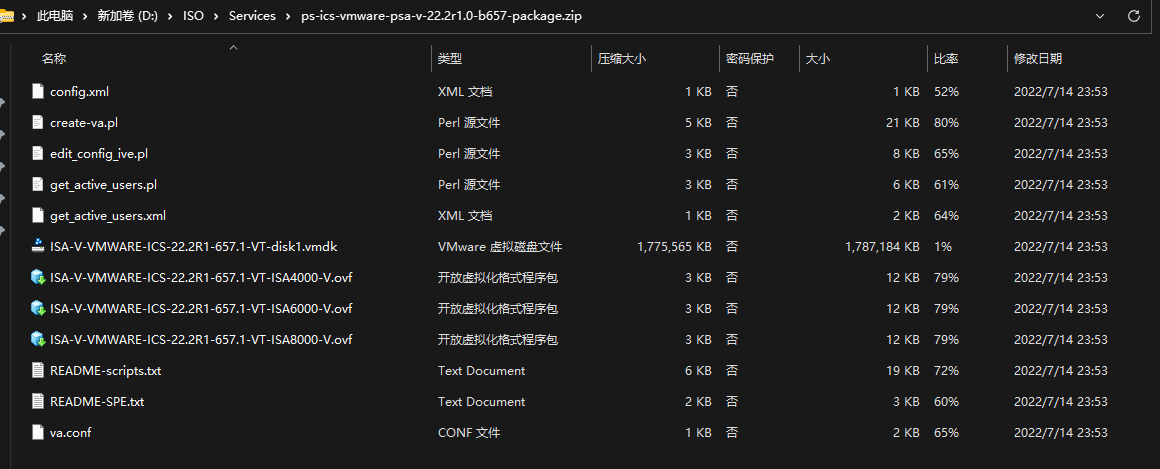Click the 1% ratio of the vmdk
Viewport: 1160px width, 469px height.
click(x=942, y=246)
